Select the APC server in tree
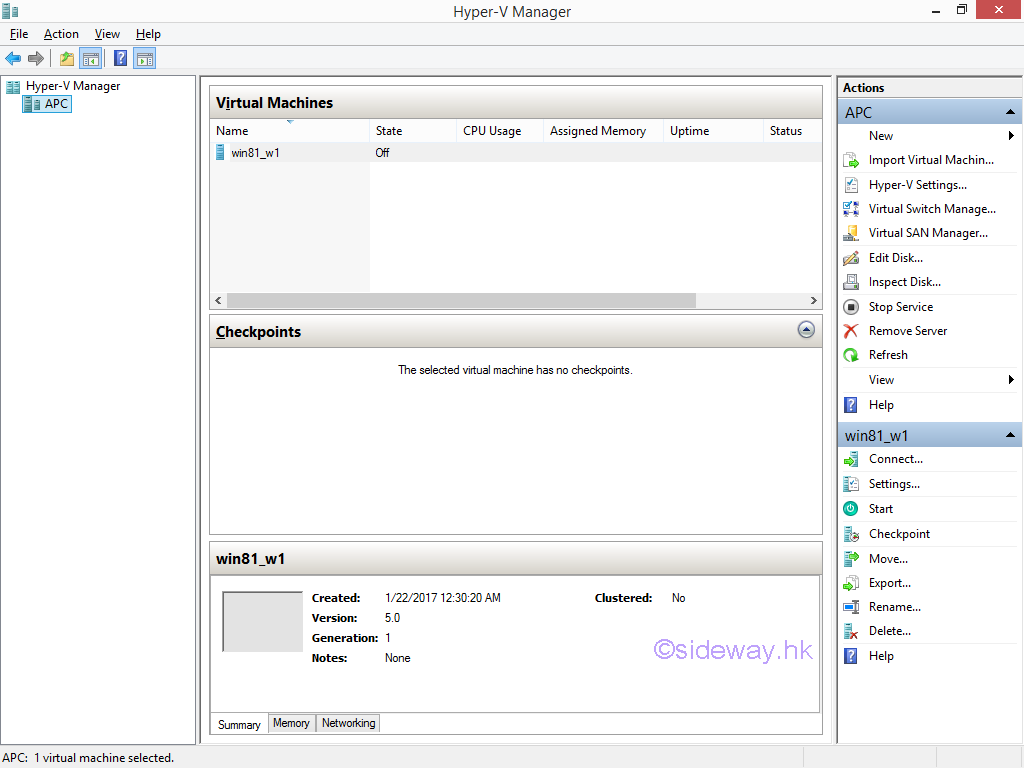 pyautogui.click(x=56, y=104)
